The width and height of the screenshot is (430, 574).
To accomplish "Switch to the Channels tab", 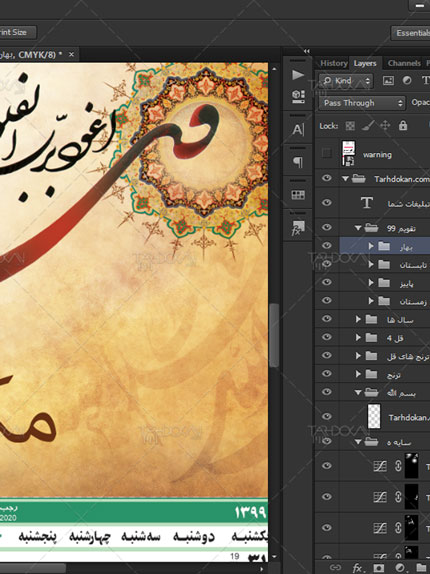I will tap(404, 63).
